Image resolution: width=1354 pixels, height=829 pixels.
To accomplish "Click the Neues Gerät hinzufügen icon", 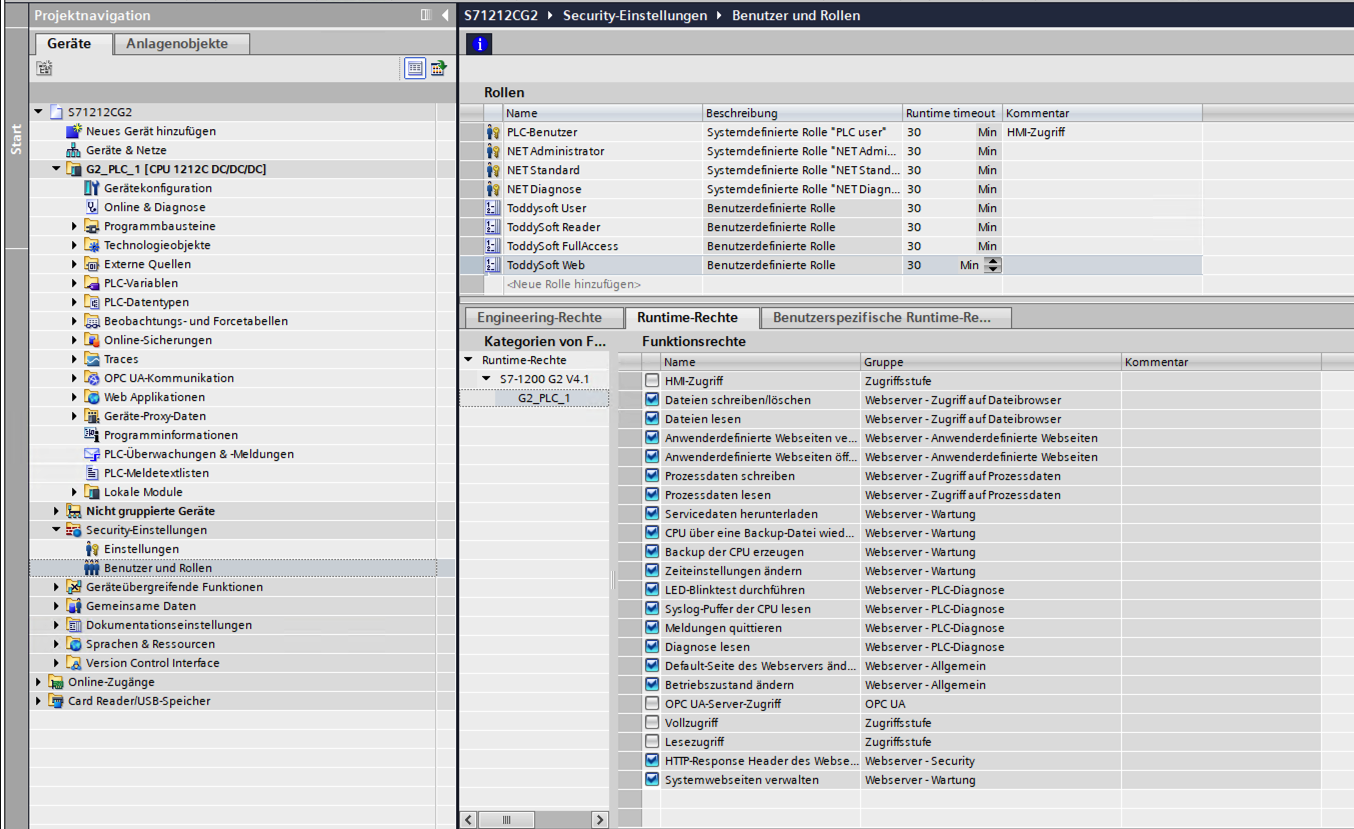I will coord(73,131).
